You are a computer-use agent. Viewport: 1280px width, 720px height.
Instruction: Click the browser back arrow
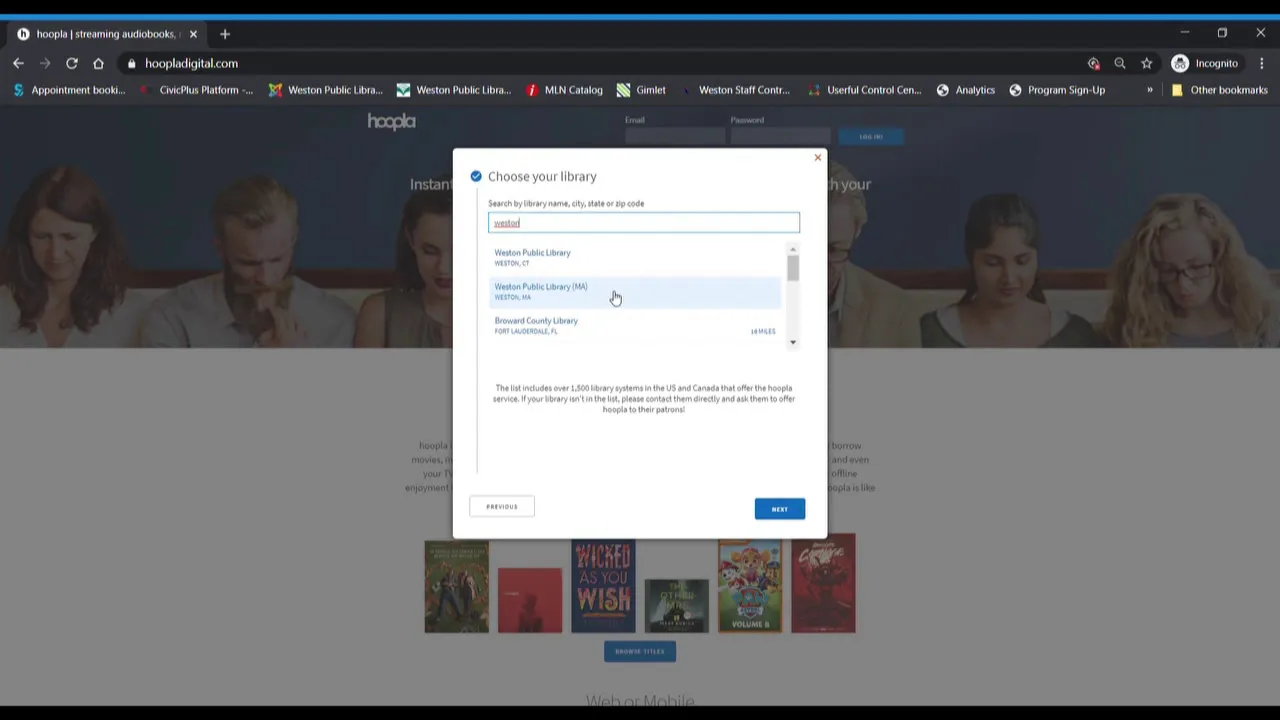(18, 63)
